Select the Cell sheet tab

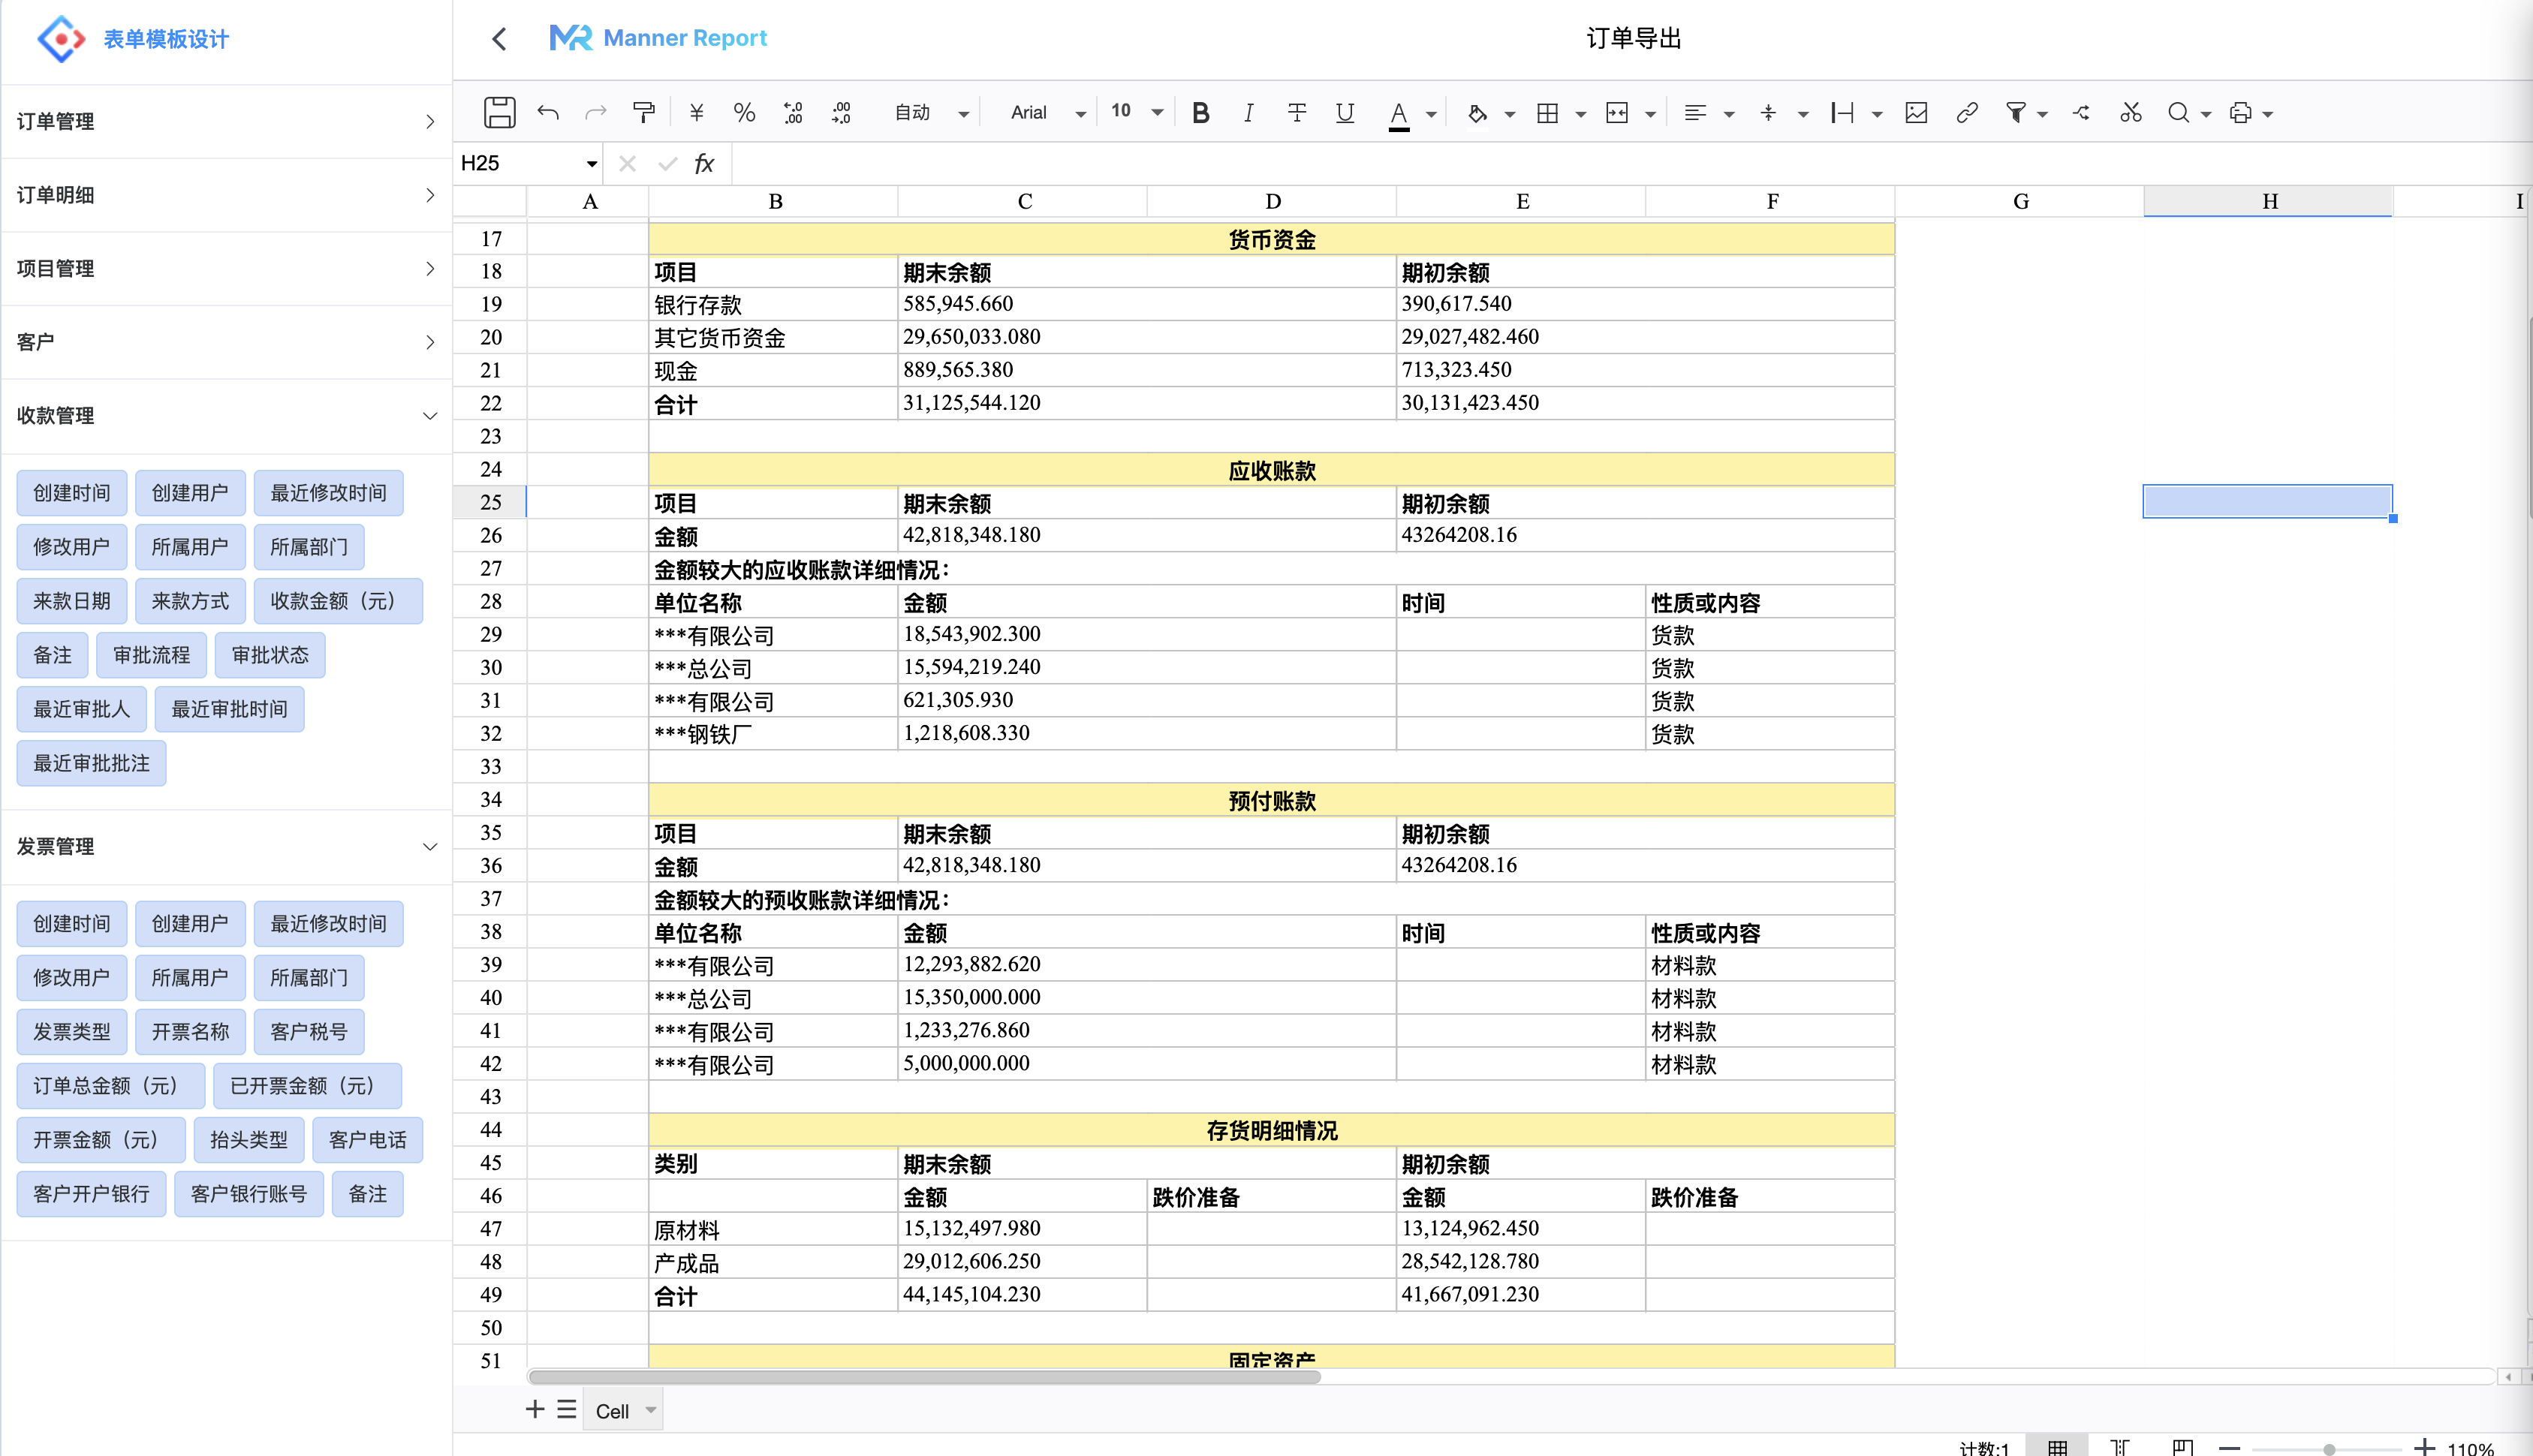point(612,1410)
